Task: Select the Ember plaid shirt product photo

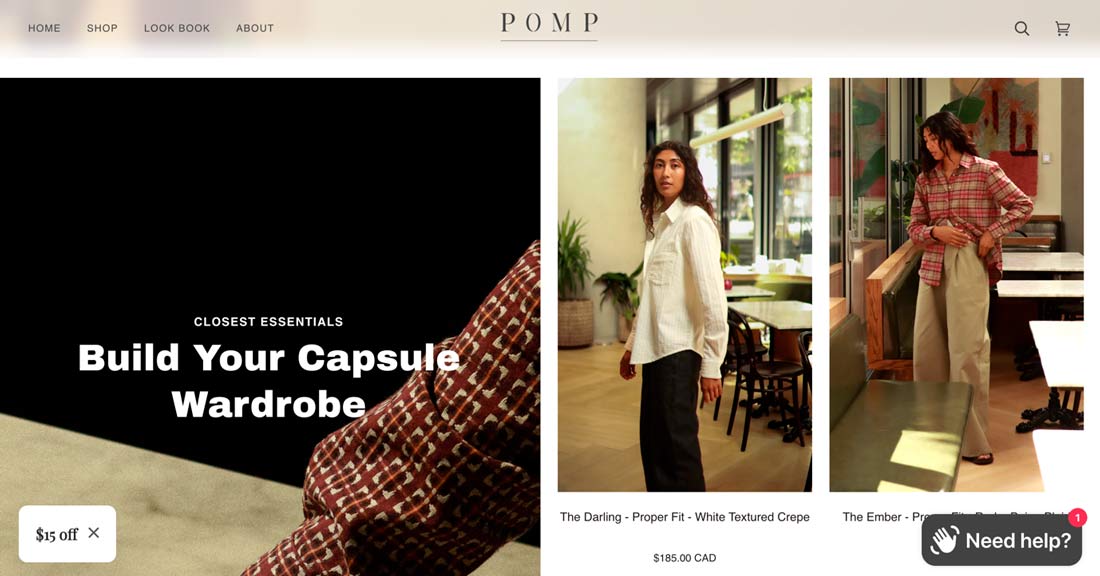Action: tap(956, 285)
